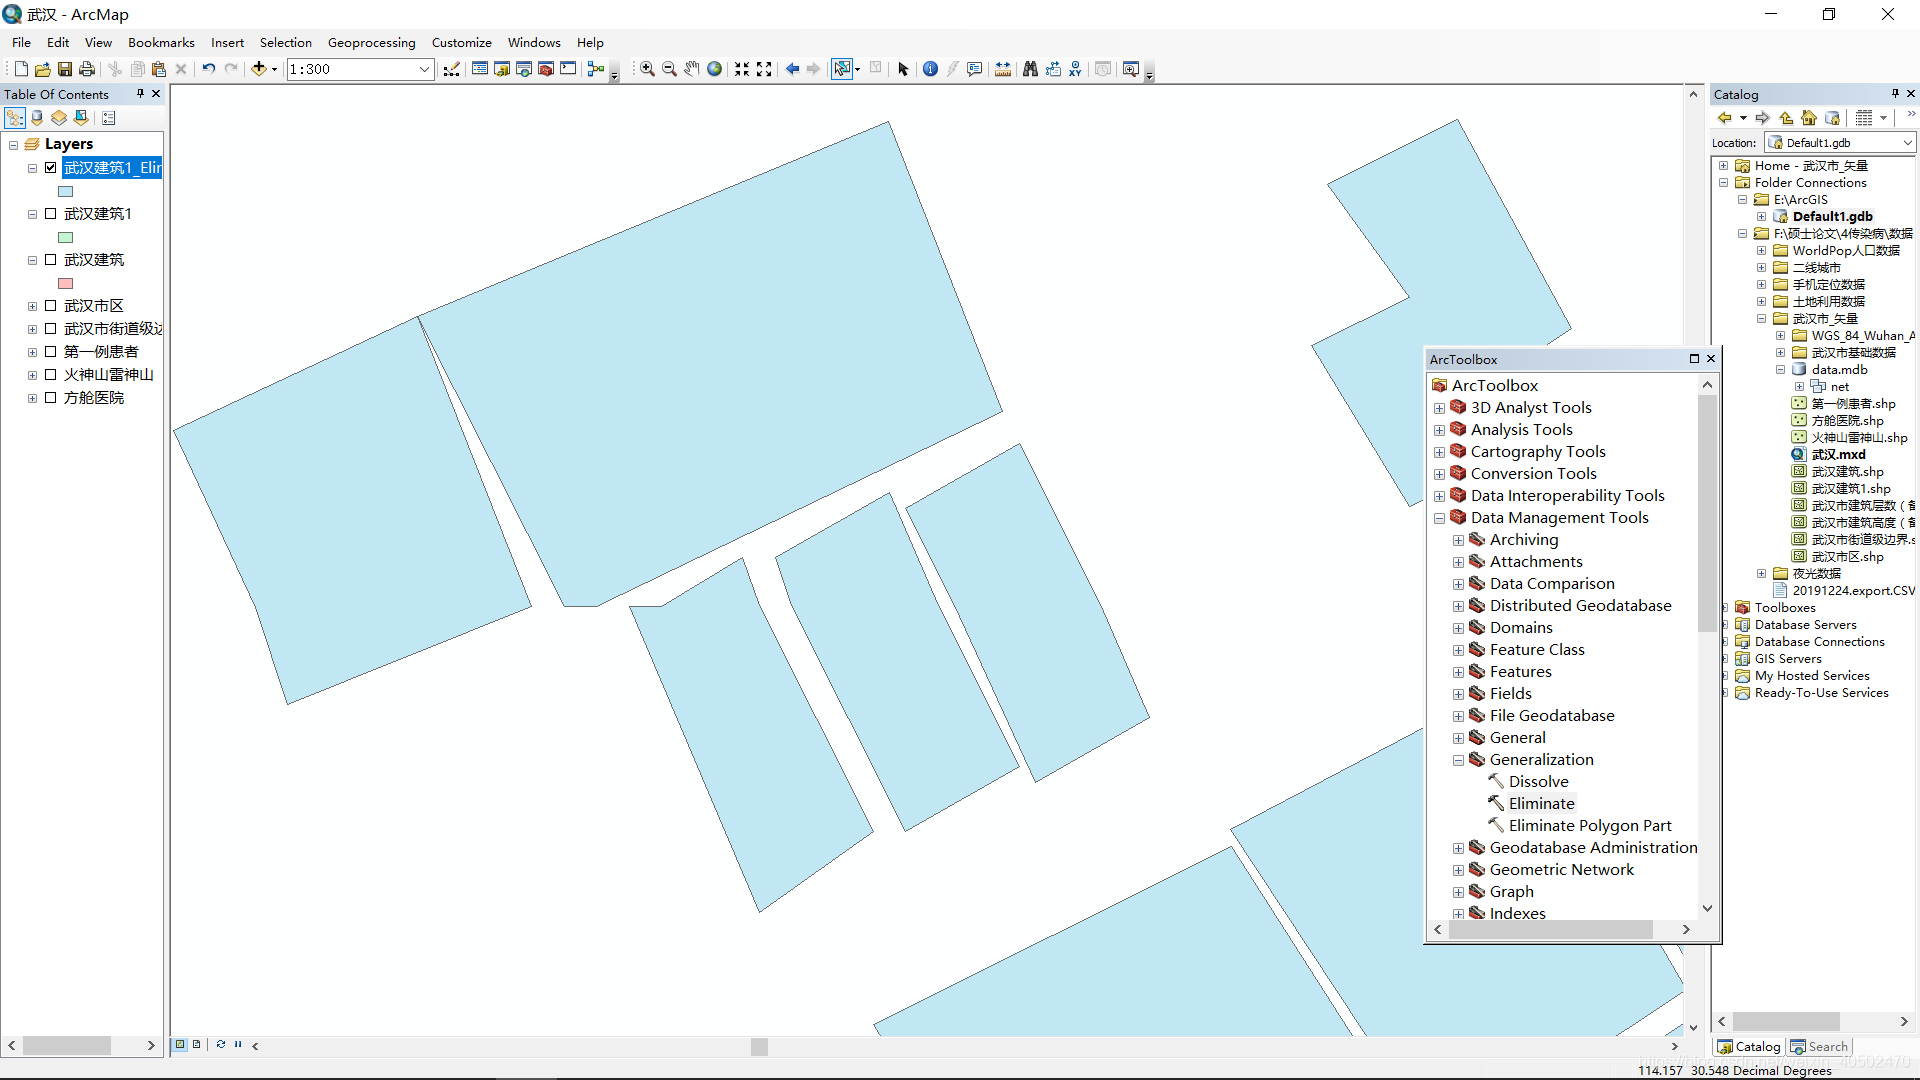
Task: Open the Geoprocessing menu
Action: [x=372, y=42]
